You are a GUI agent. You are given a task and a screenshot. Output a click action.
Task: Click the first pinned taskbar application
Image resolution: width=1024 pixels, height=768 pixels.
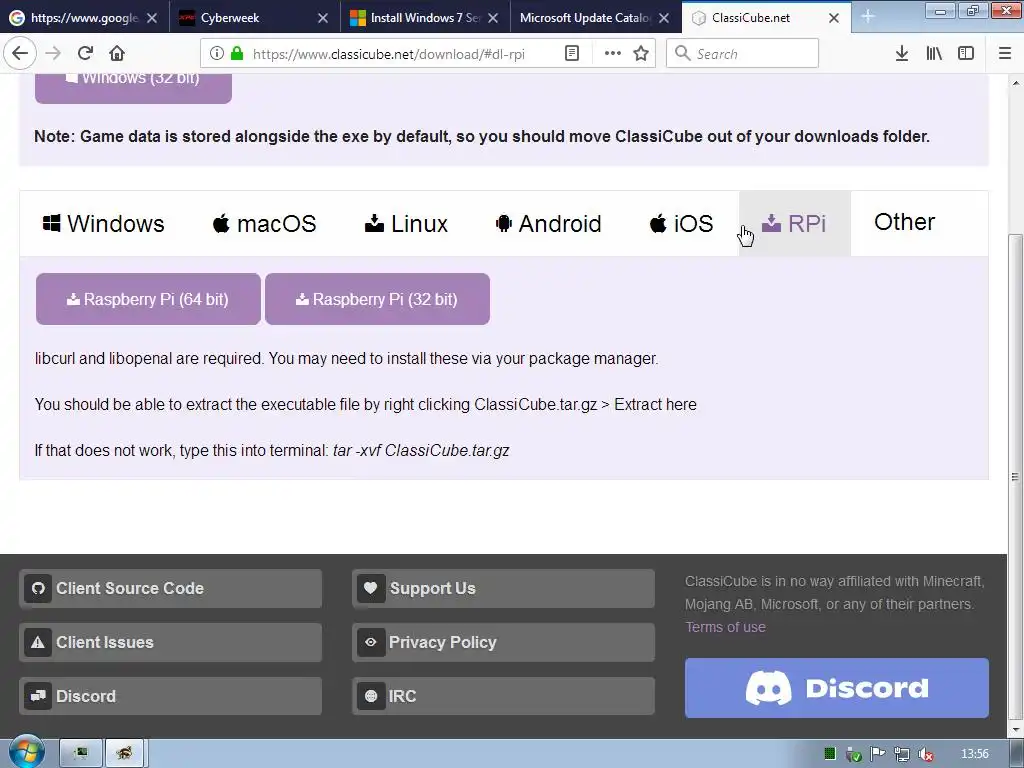[x=81, y=754]
